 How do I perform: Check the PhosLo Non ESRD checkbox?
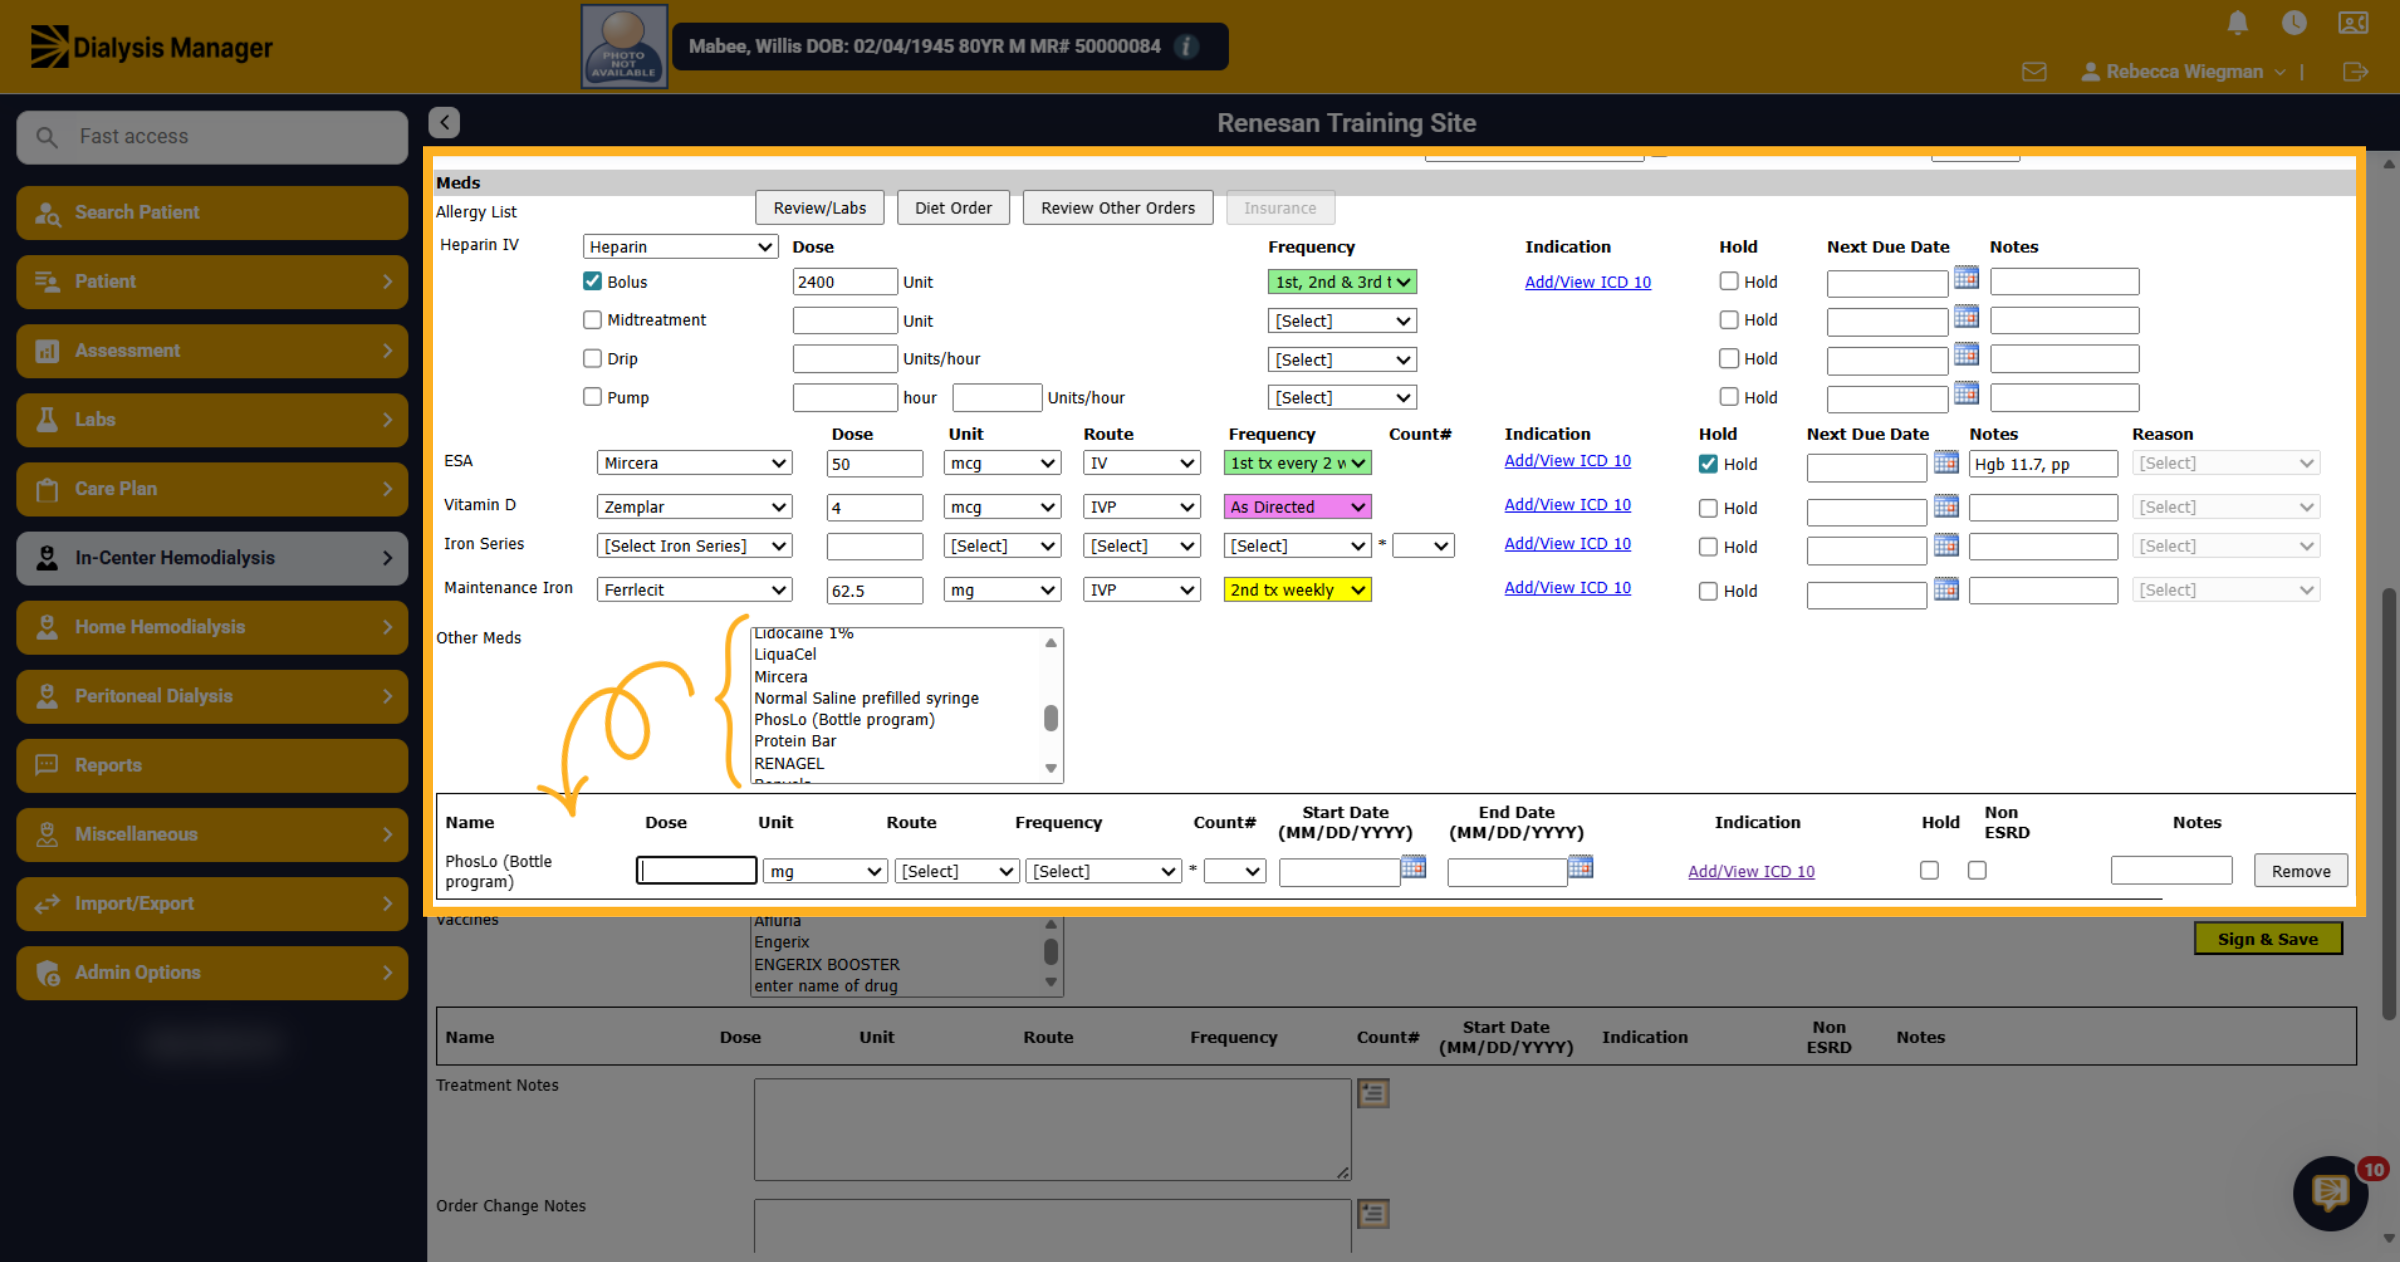pos(1977,870)
